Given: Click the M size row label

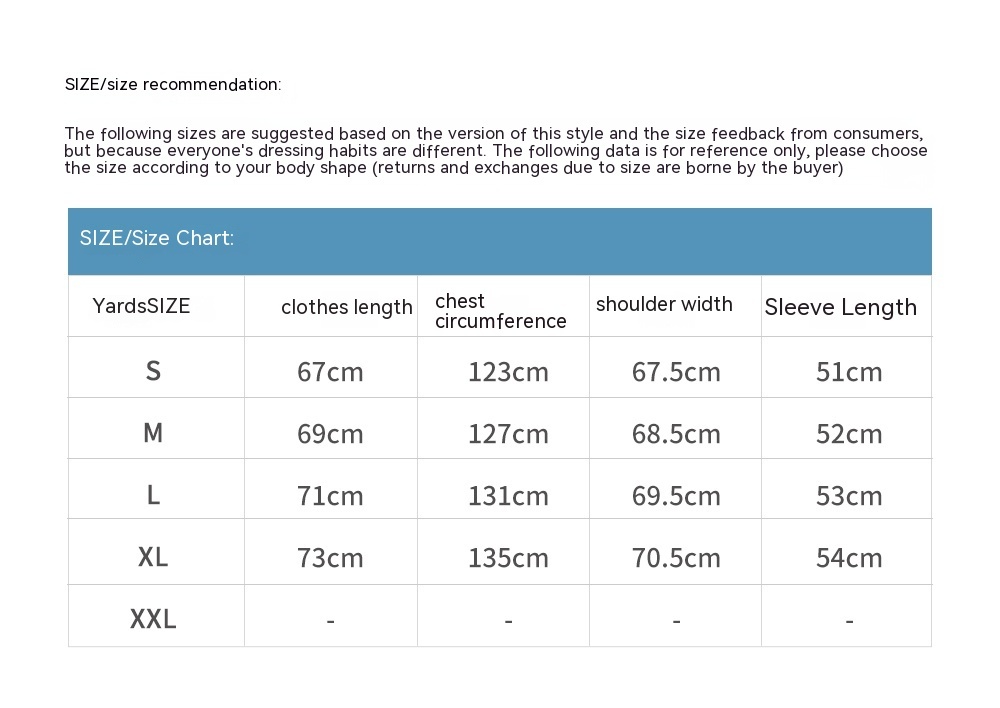Looking at the screenshot, I should (153, 433).
